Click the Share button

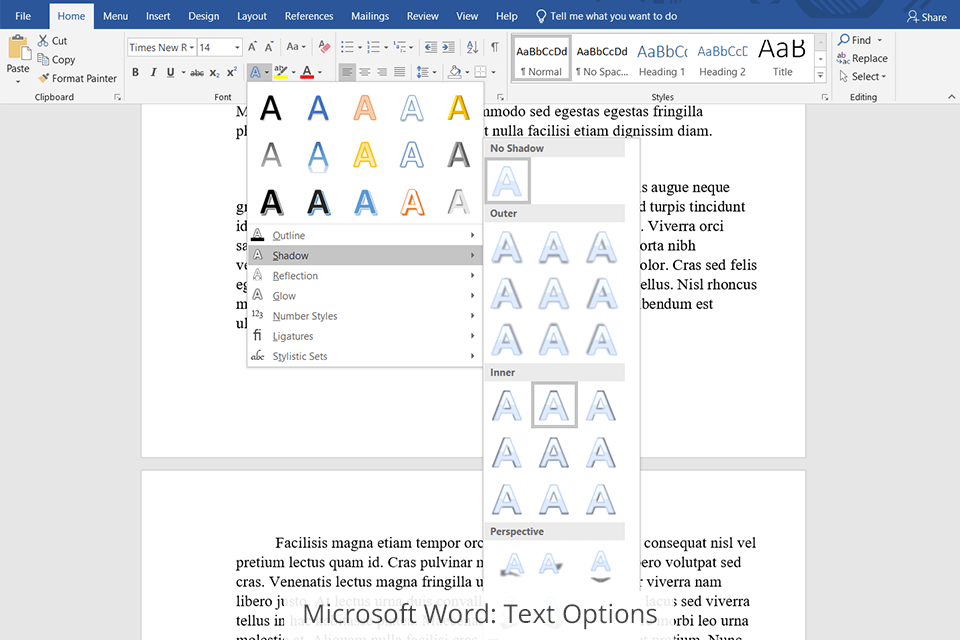[x=926, y=17]
